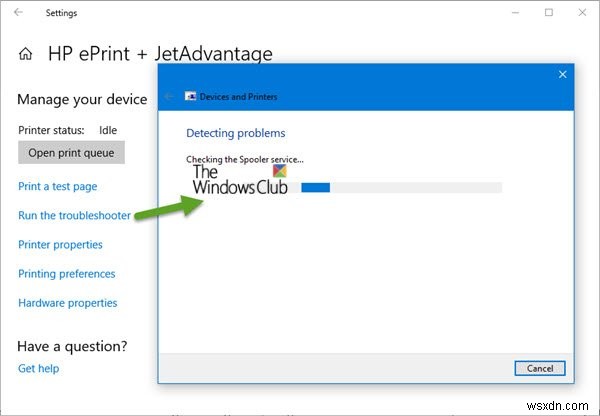
Task: Print a test page
Action: coord(57,186)
